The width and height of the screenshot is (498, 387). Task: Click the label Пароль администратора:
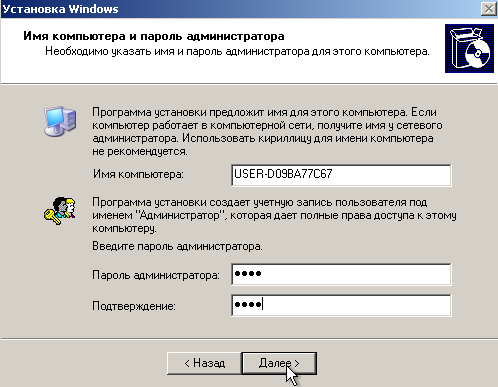click(156, 275)
